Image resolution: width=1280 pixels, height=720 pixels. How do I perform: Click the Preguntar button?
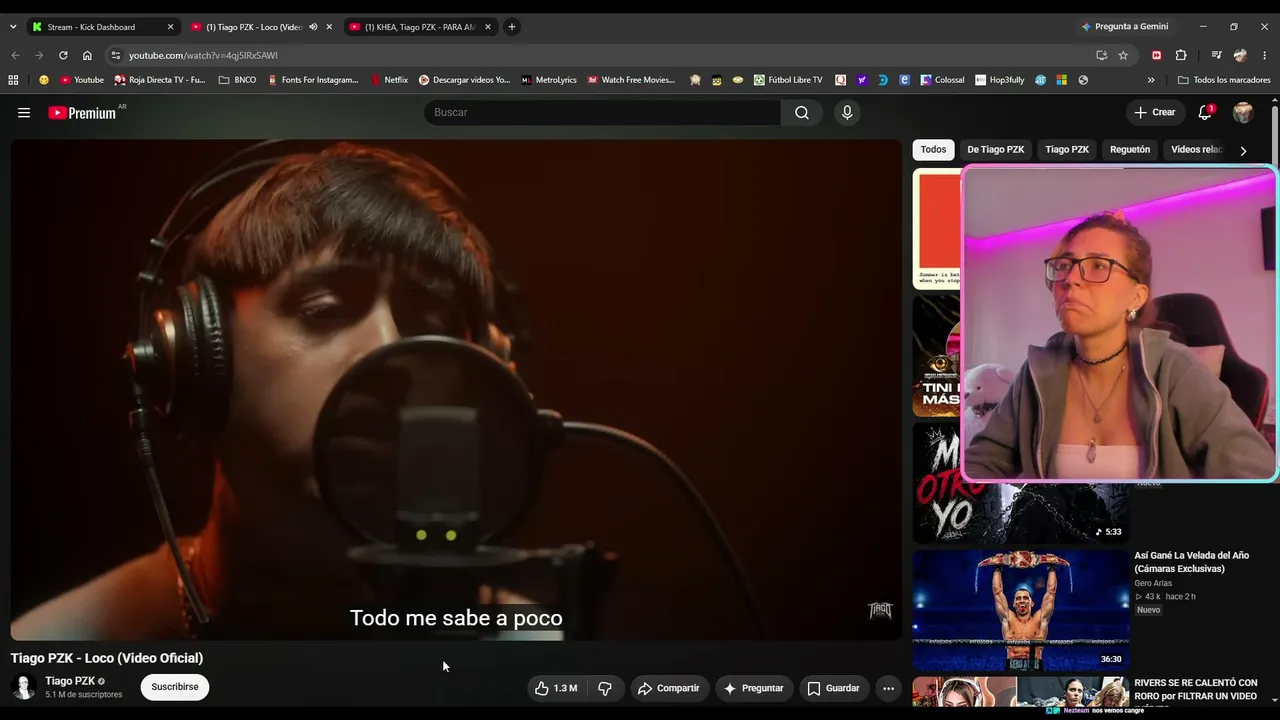point(753,688)
